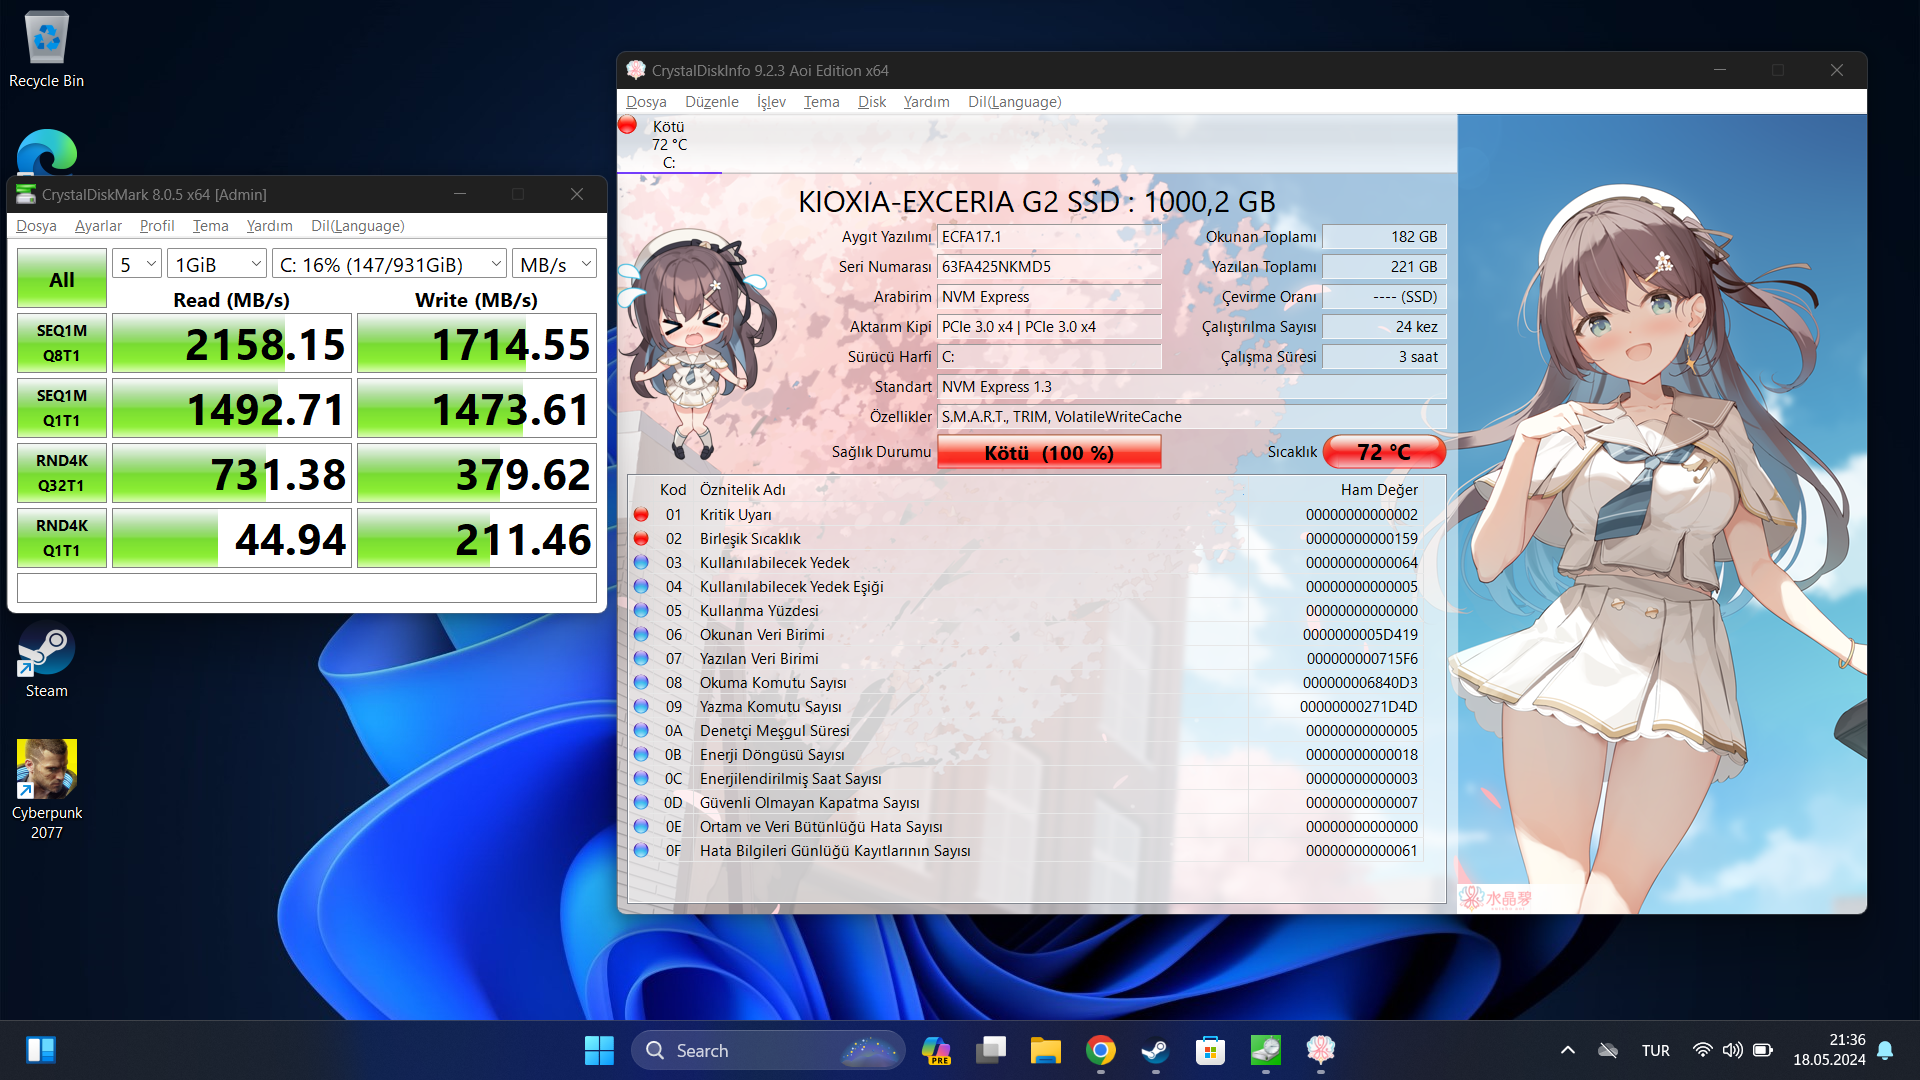Switch to the CrystalDiskInfo taskbar icon
The image size is (1920, 1080).
(x=1321, y=1050)
